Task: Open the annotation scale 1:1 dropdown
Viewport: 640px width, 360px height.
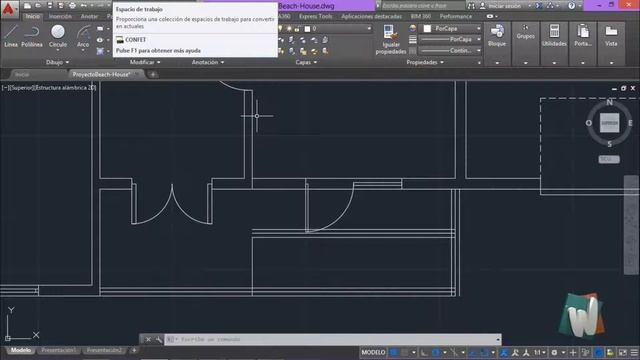Action: [x=540, y=352]
